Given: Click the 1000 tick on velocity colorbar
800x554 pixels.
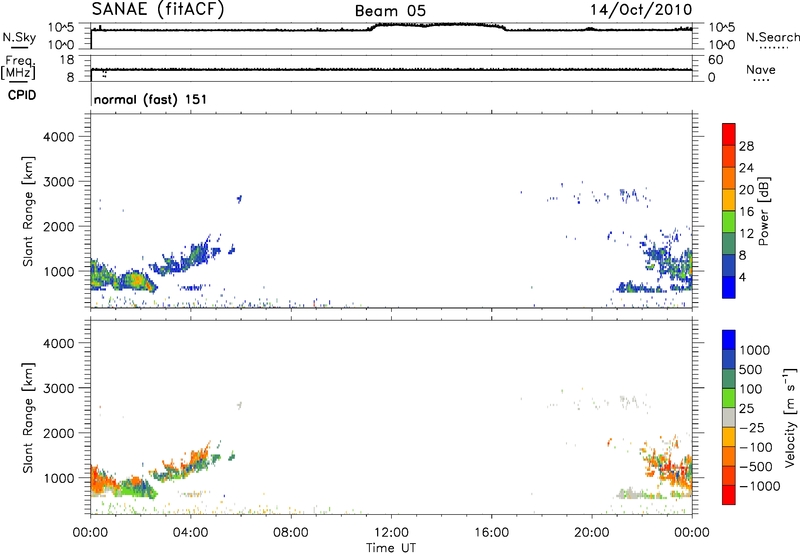Looking at the screenshot, I should (754, 350).
